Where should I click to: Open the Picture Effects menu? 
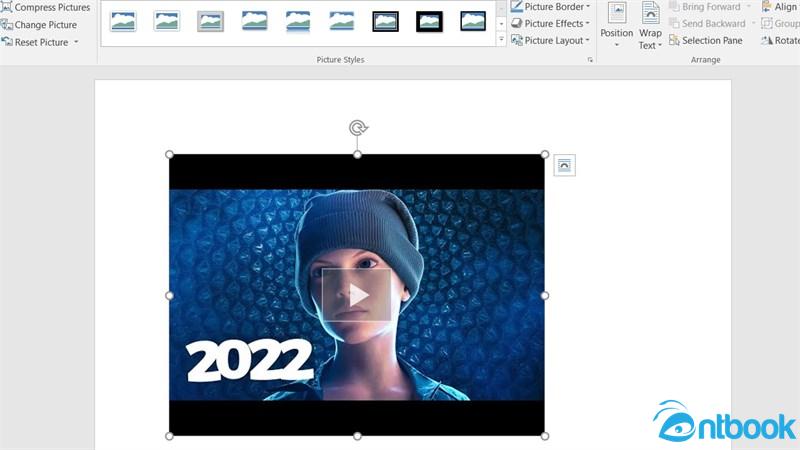(551, 23)
